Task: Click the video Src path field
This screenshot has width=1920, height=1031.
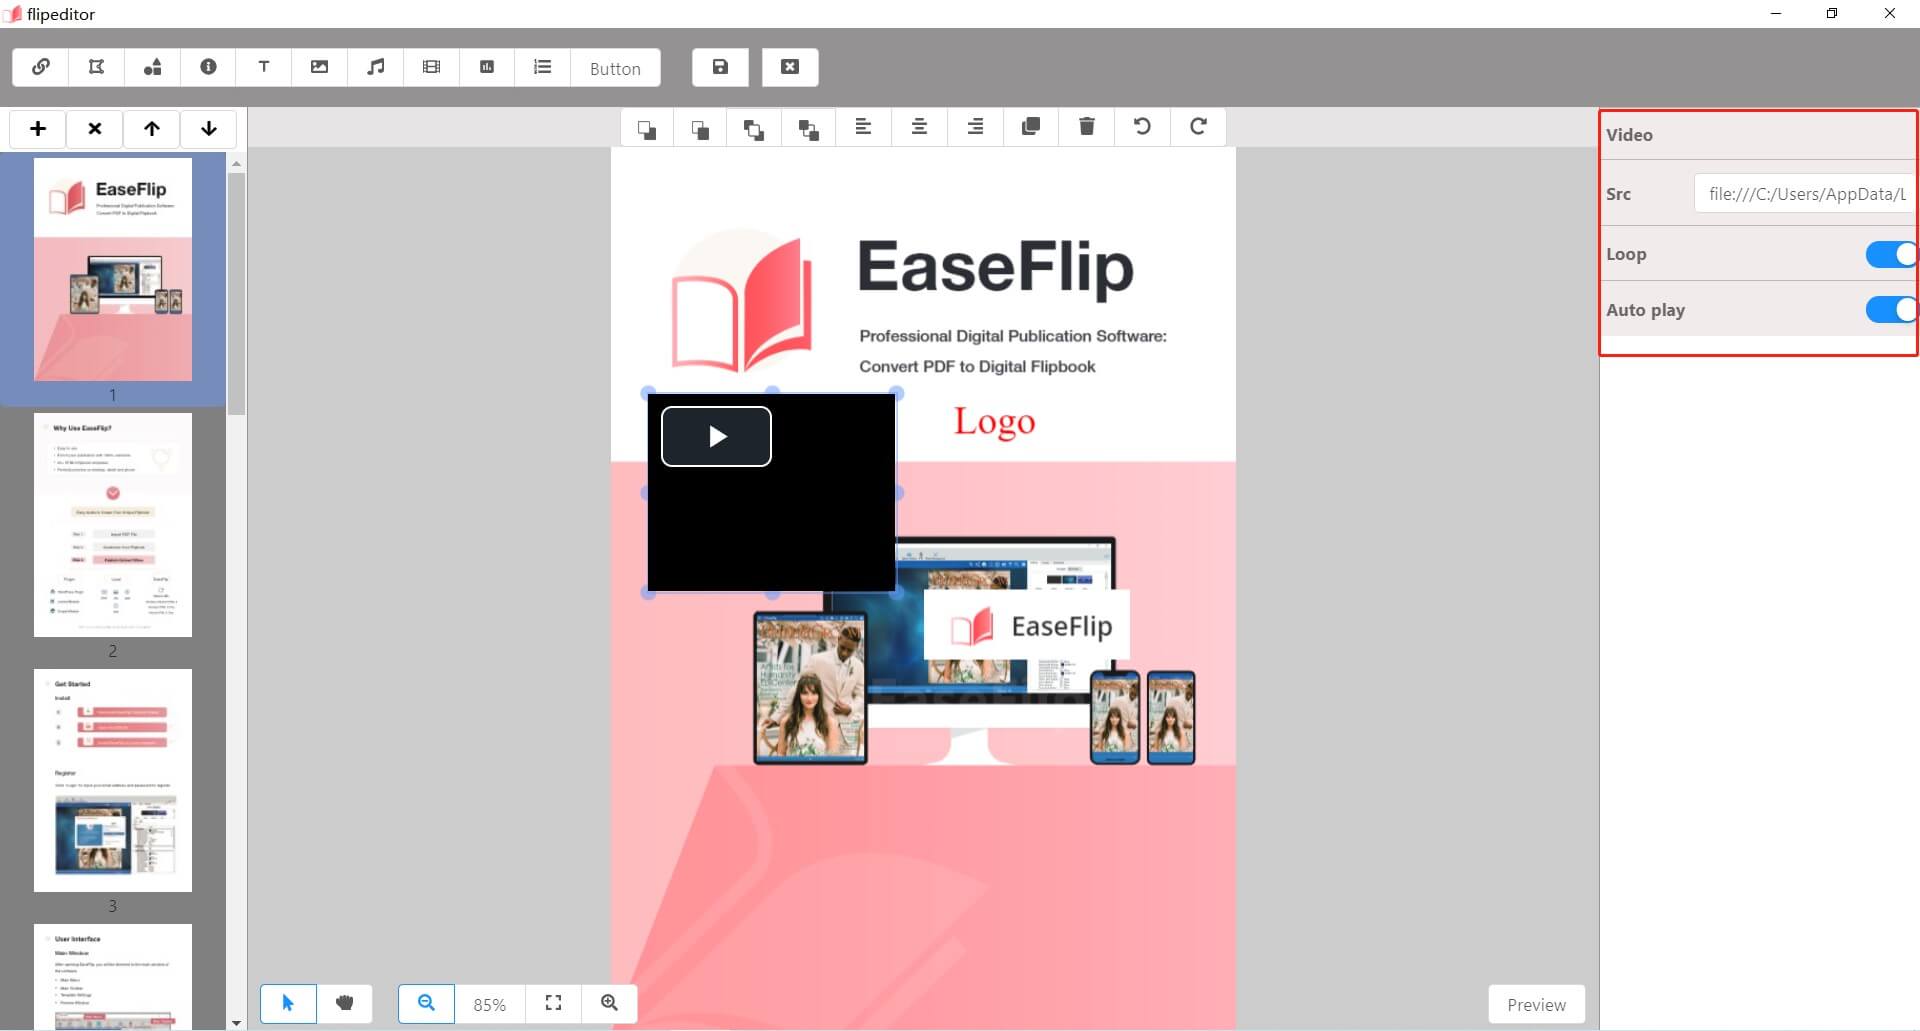Action: pos(1804,194)
